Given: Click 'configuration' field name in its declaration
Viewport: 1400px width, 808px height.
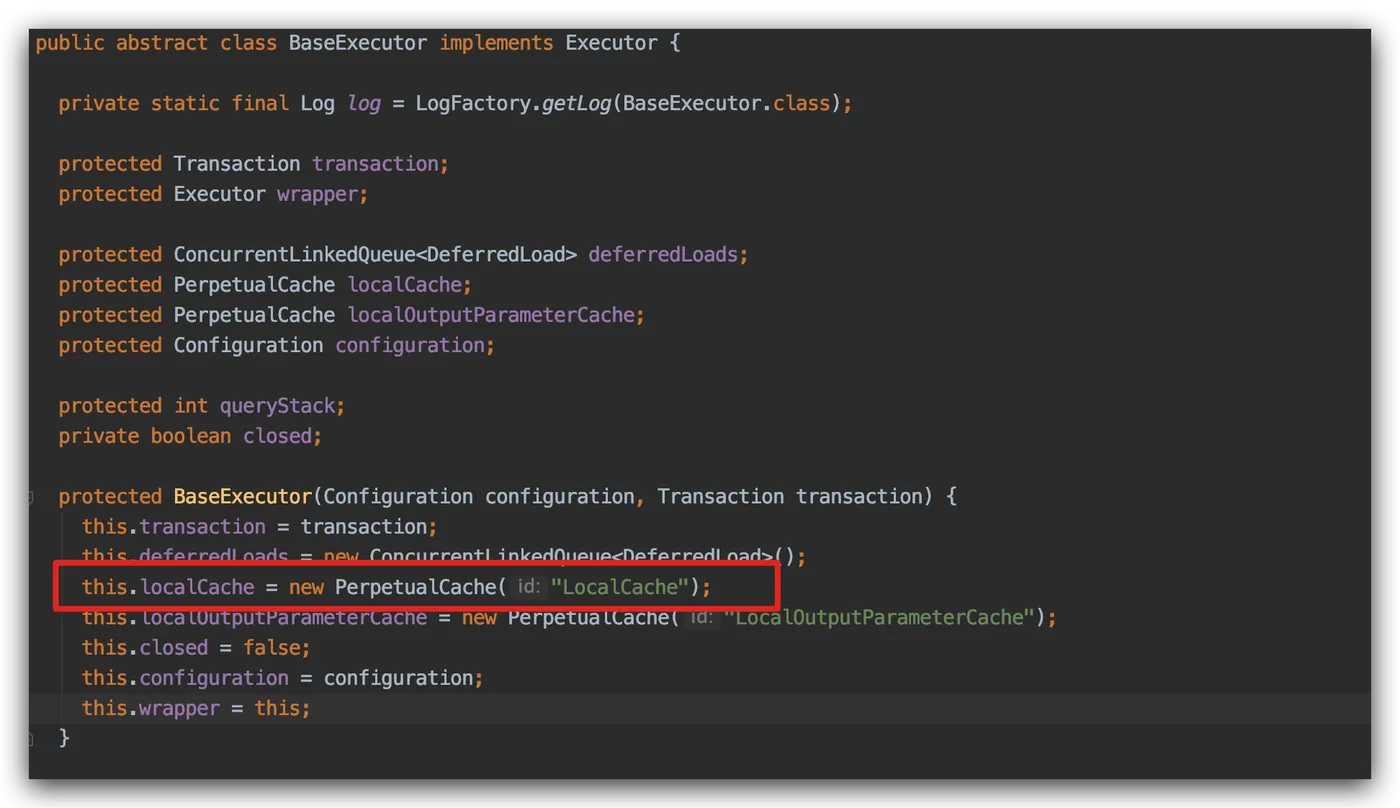Looking at the screenshot, I should pos(409,345).
